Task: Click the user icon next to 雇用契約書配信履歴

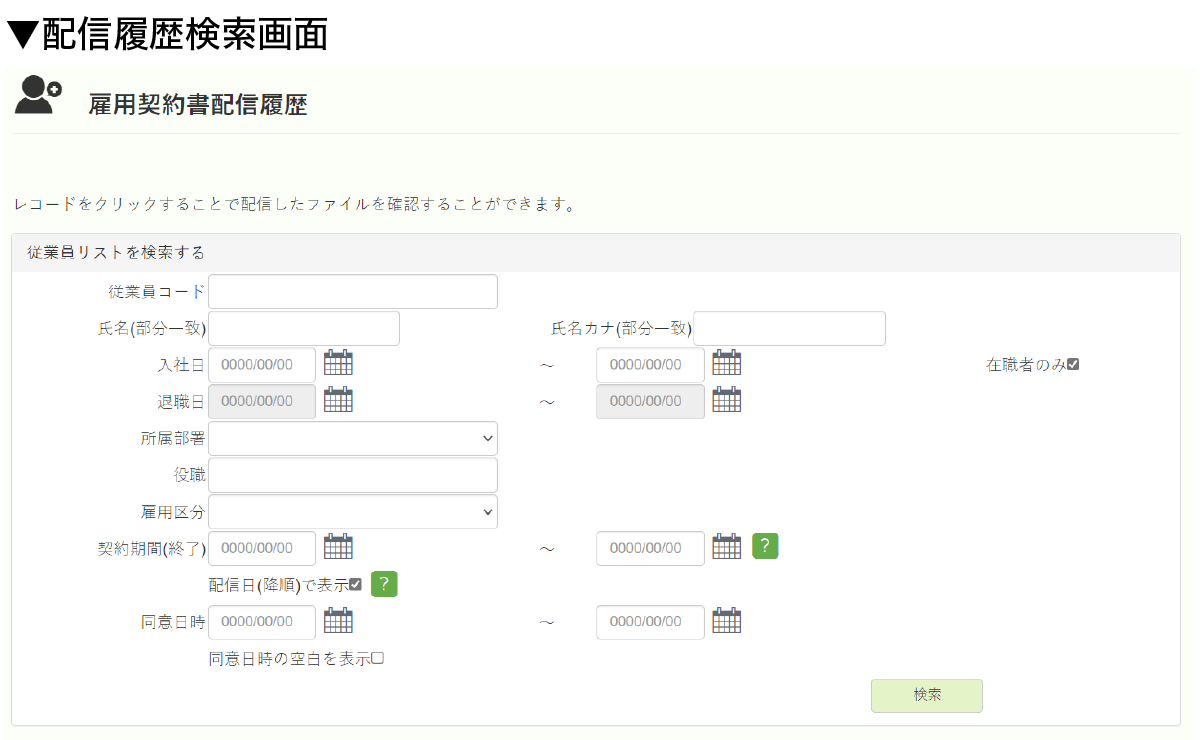Action: click(38, 95)
